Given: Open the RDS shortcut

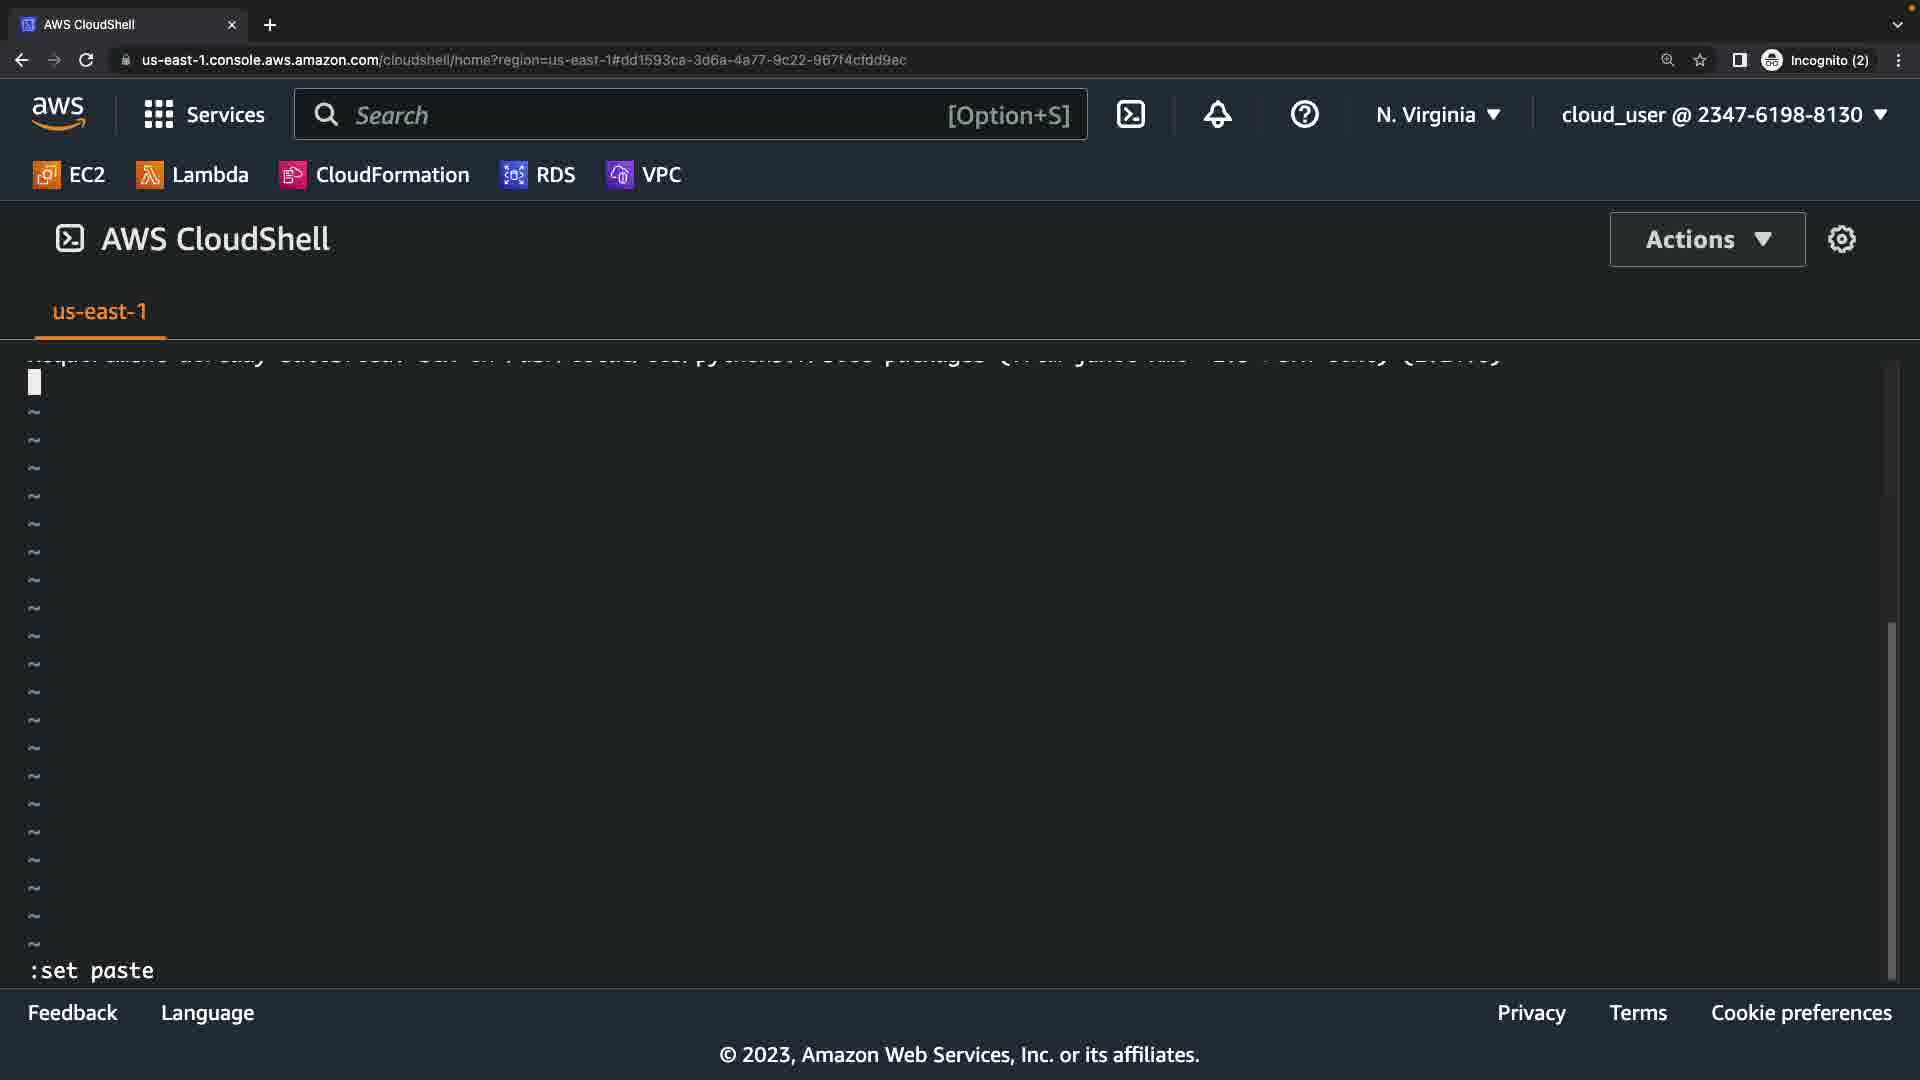Looking at the screenshot, I should 538,175.
